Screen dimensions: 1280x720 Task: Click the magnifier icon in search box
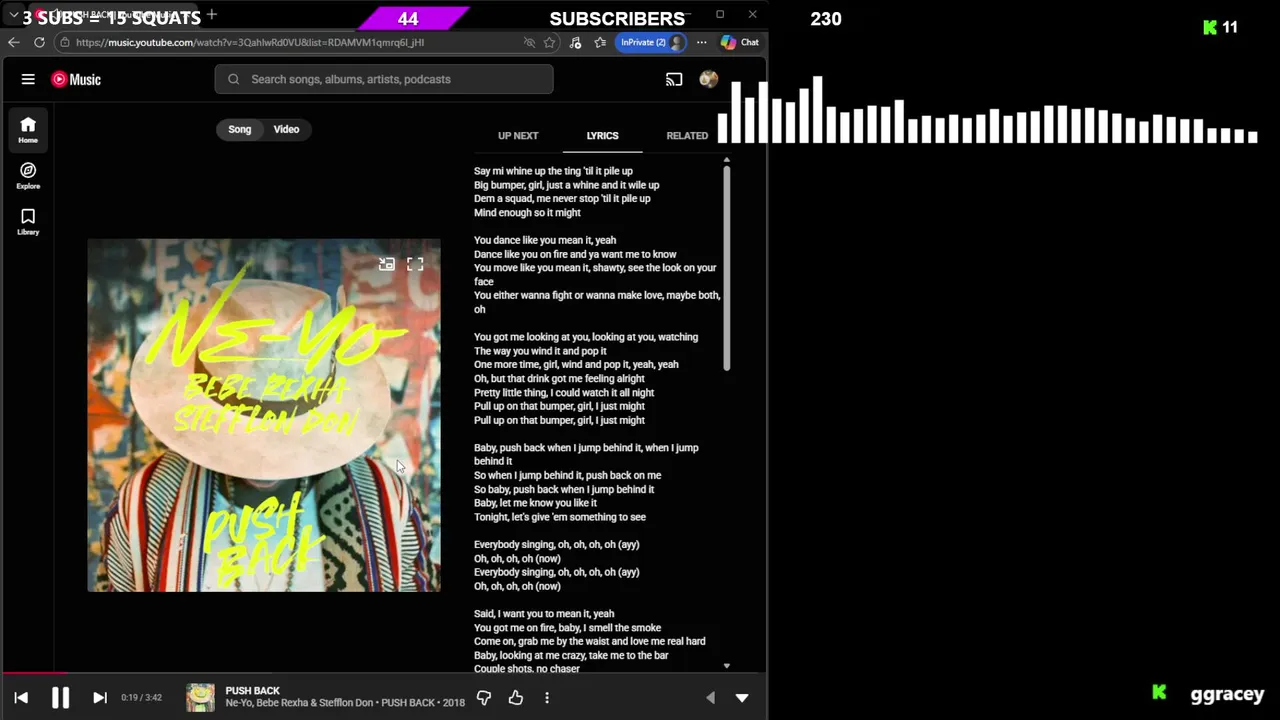[x=233, y=79]
